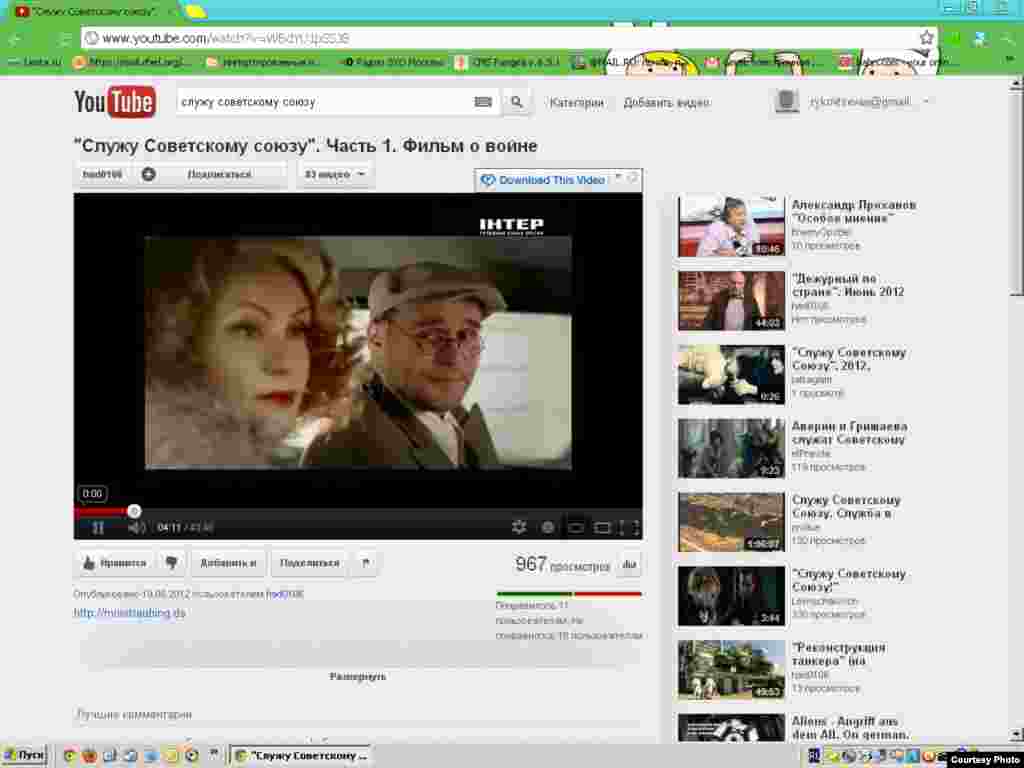Image resolution: width=1024 pixels, height=768 pixels.
Task: Subscribe with Подписаться button
Action: point(210,174)
